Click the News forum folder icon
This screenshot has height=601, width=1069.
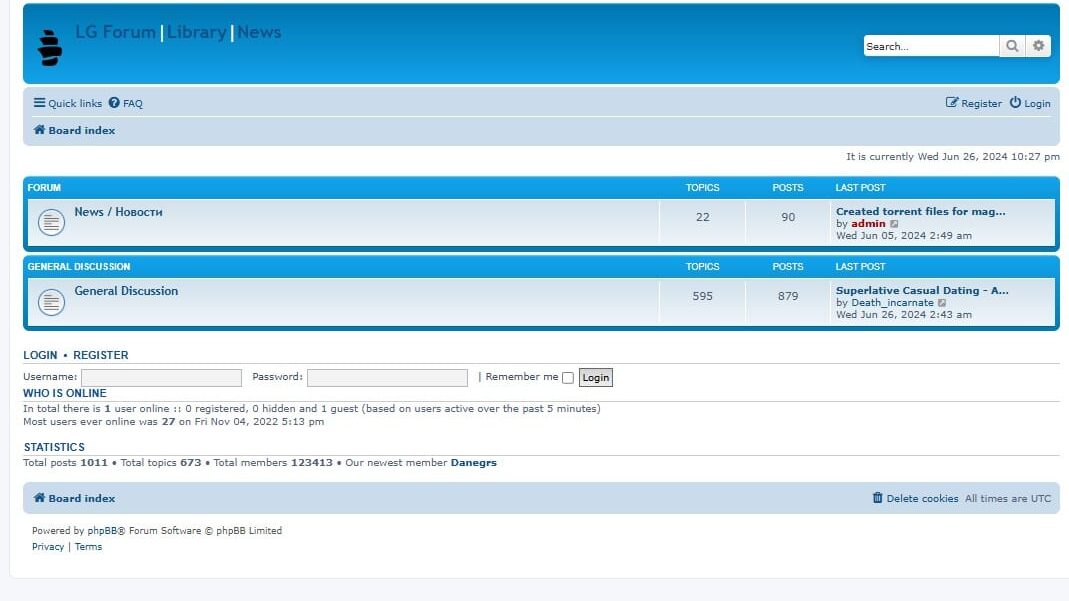point(51,223)
